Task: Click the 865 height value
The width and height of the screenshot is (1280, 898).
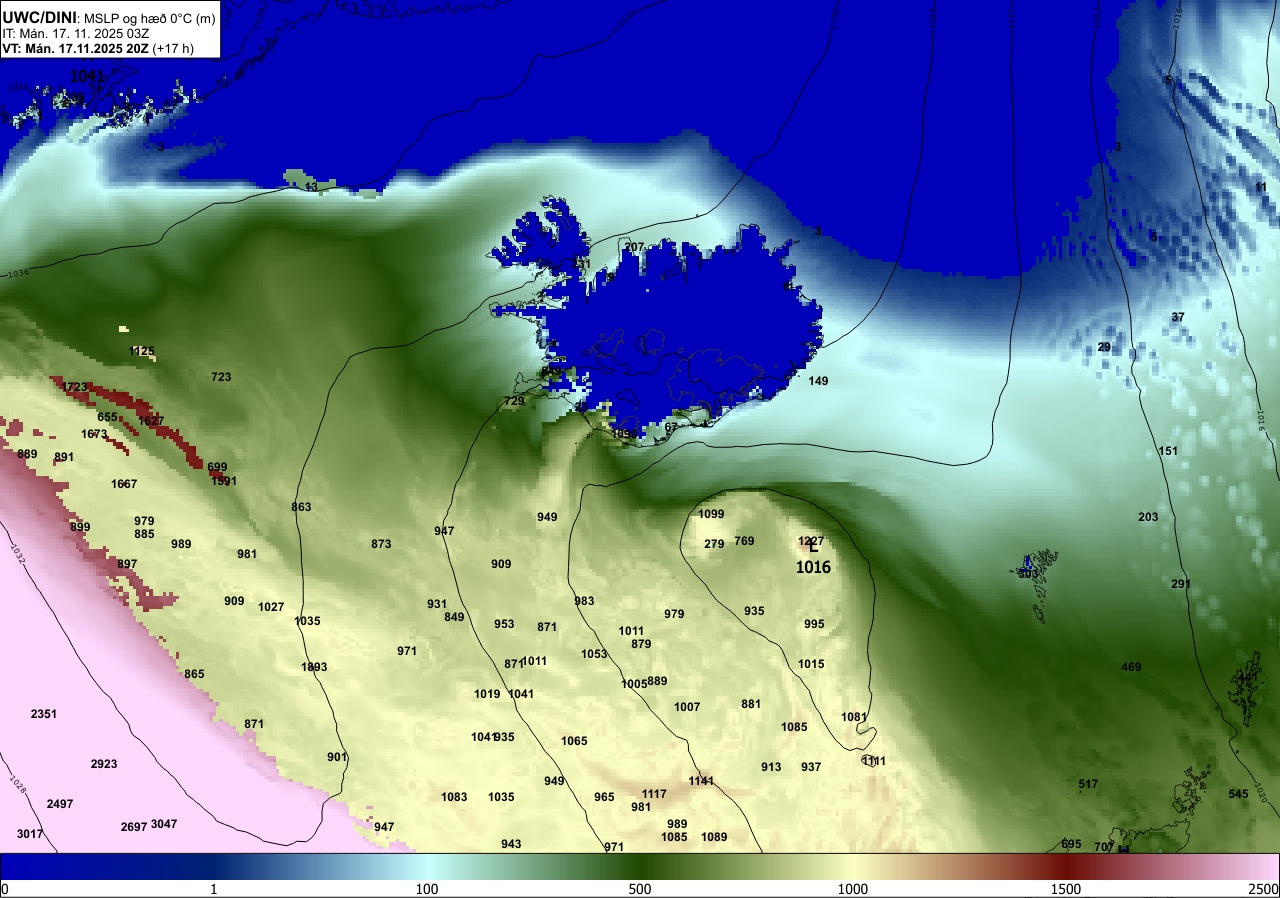Action: pyautogui.click(x=194, y=674)
